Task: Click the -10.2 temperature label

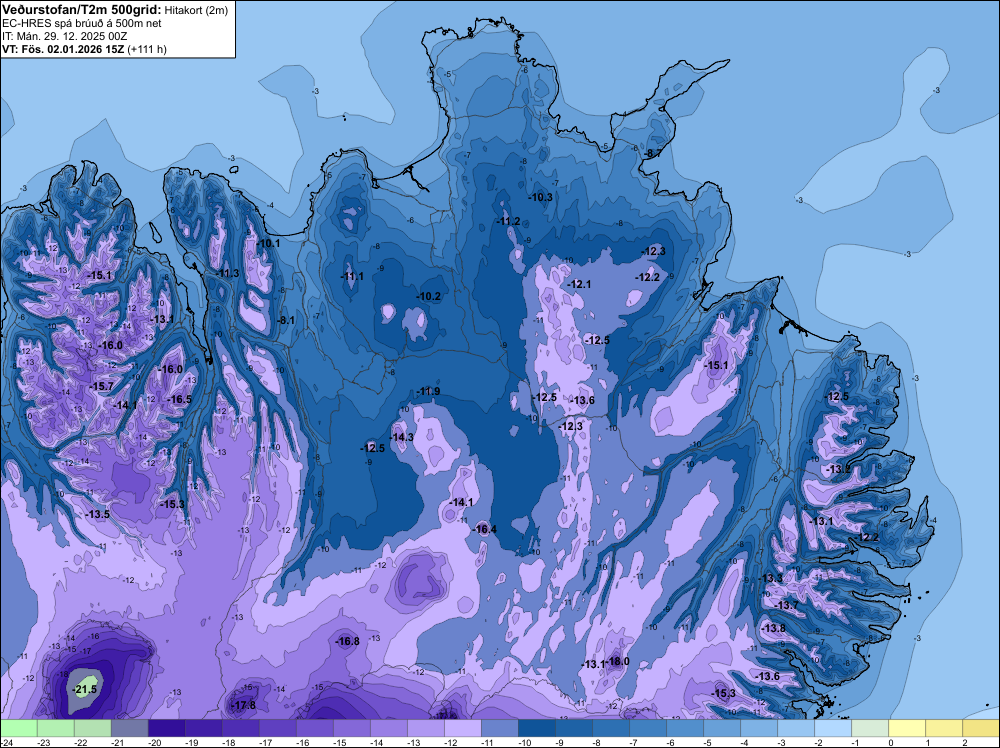Action: click(429, 297)
